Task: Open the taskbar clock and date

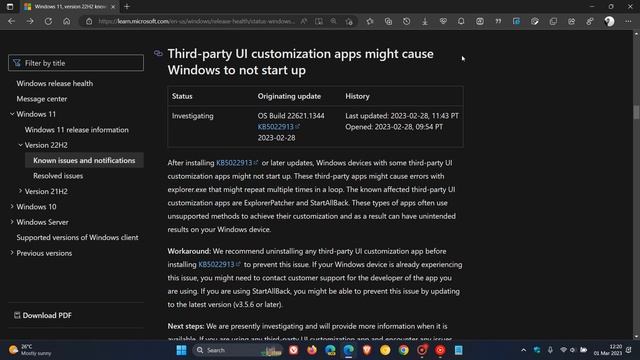Action: pyautogui.click(x=608, y=350)
